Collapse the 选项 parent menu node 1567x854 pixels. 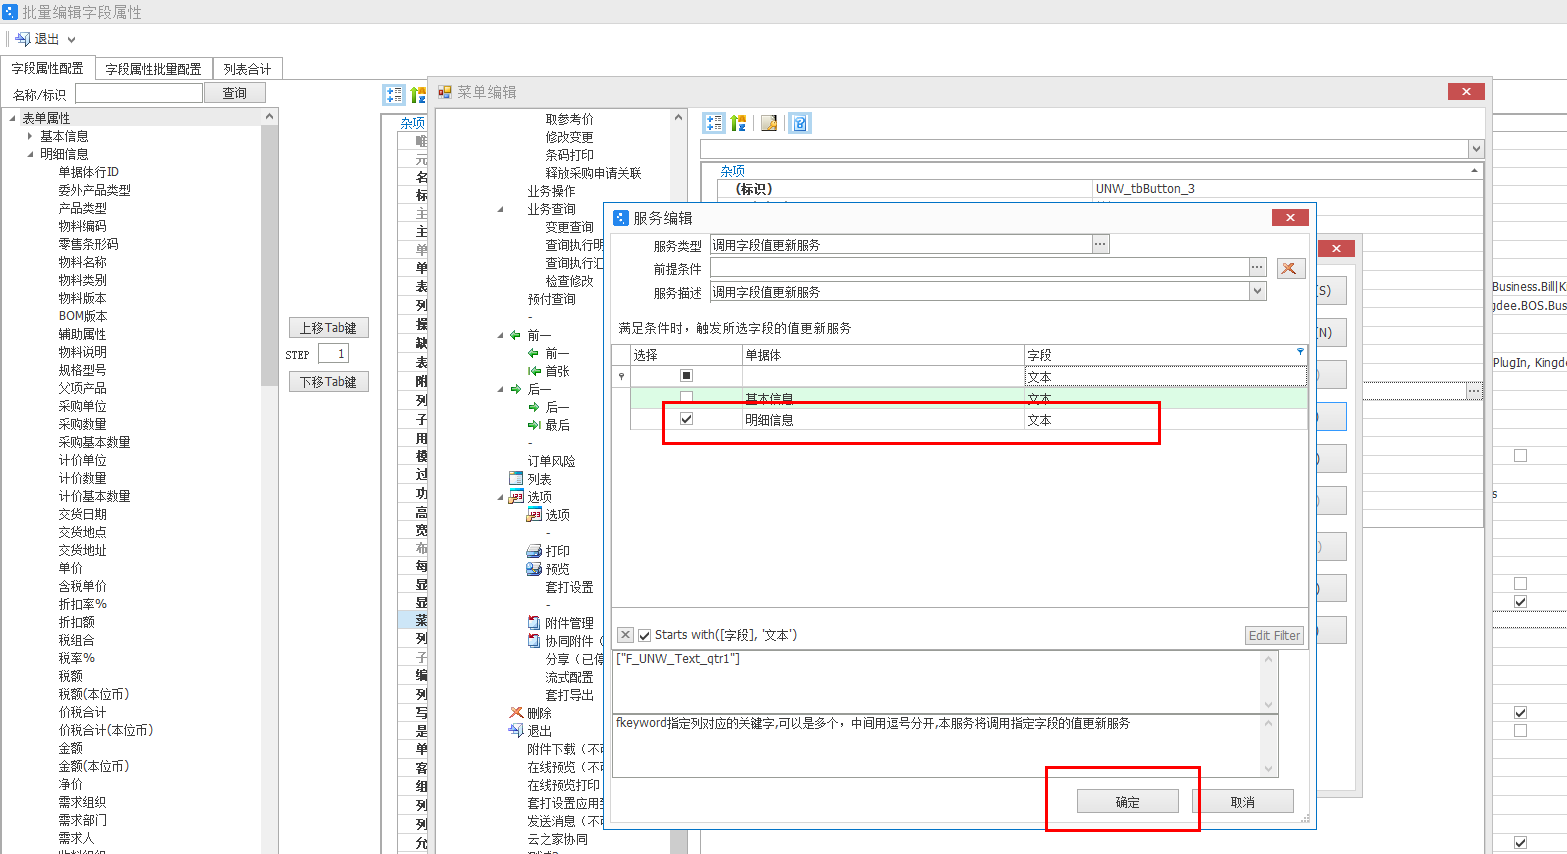(501, 497)
